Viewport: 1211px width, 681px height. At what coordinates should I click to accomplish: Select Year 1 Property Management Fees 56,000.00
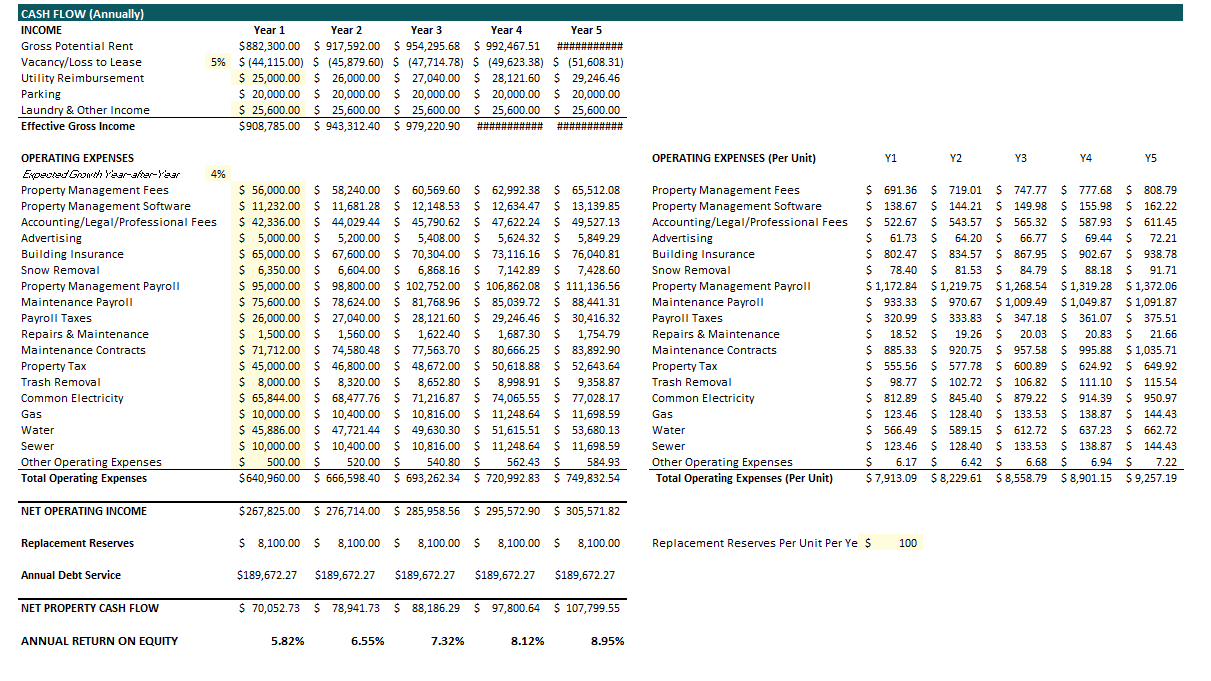coord(270,190)
